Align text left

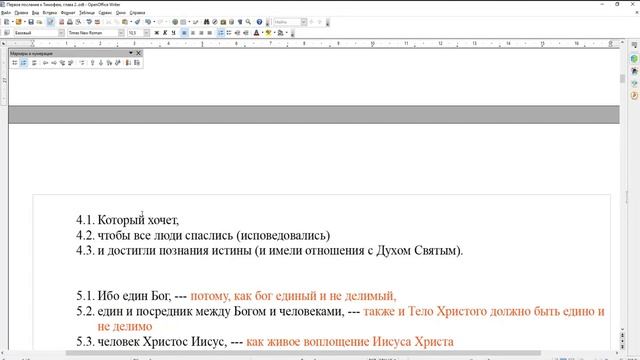pos(184,33)
